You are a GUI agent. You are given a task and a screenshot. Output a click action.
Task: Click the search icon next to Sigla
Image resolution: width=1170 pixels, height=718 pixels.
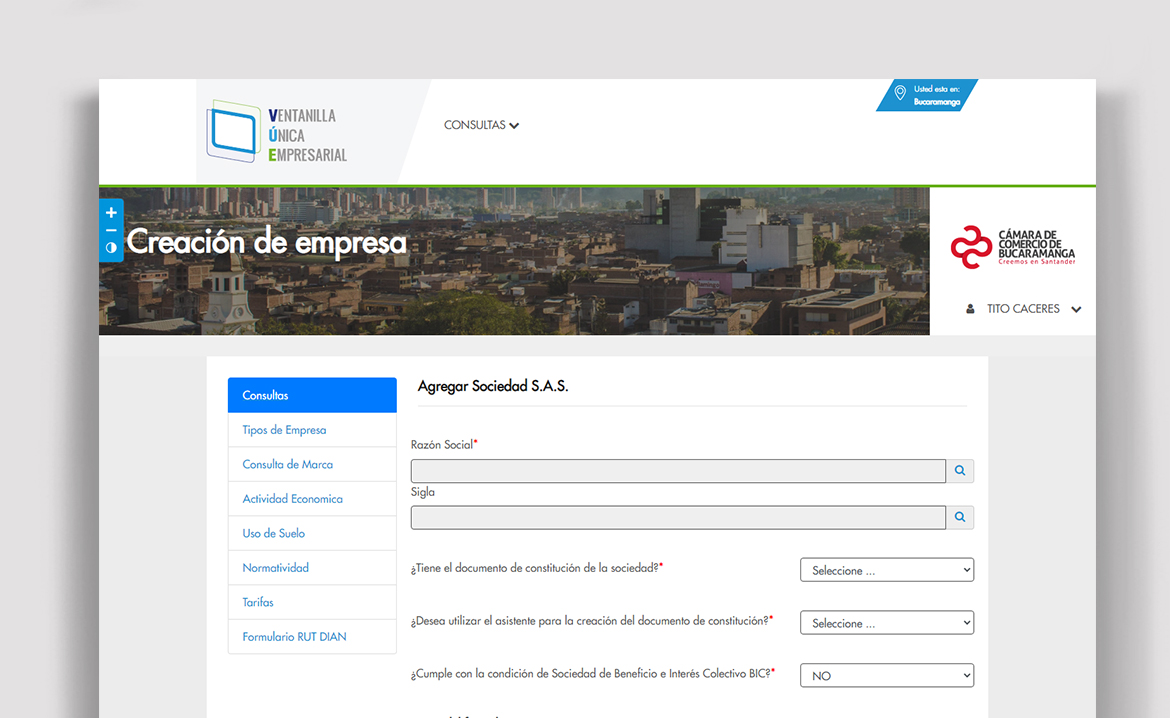(960, 517)
